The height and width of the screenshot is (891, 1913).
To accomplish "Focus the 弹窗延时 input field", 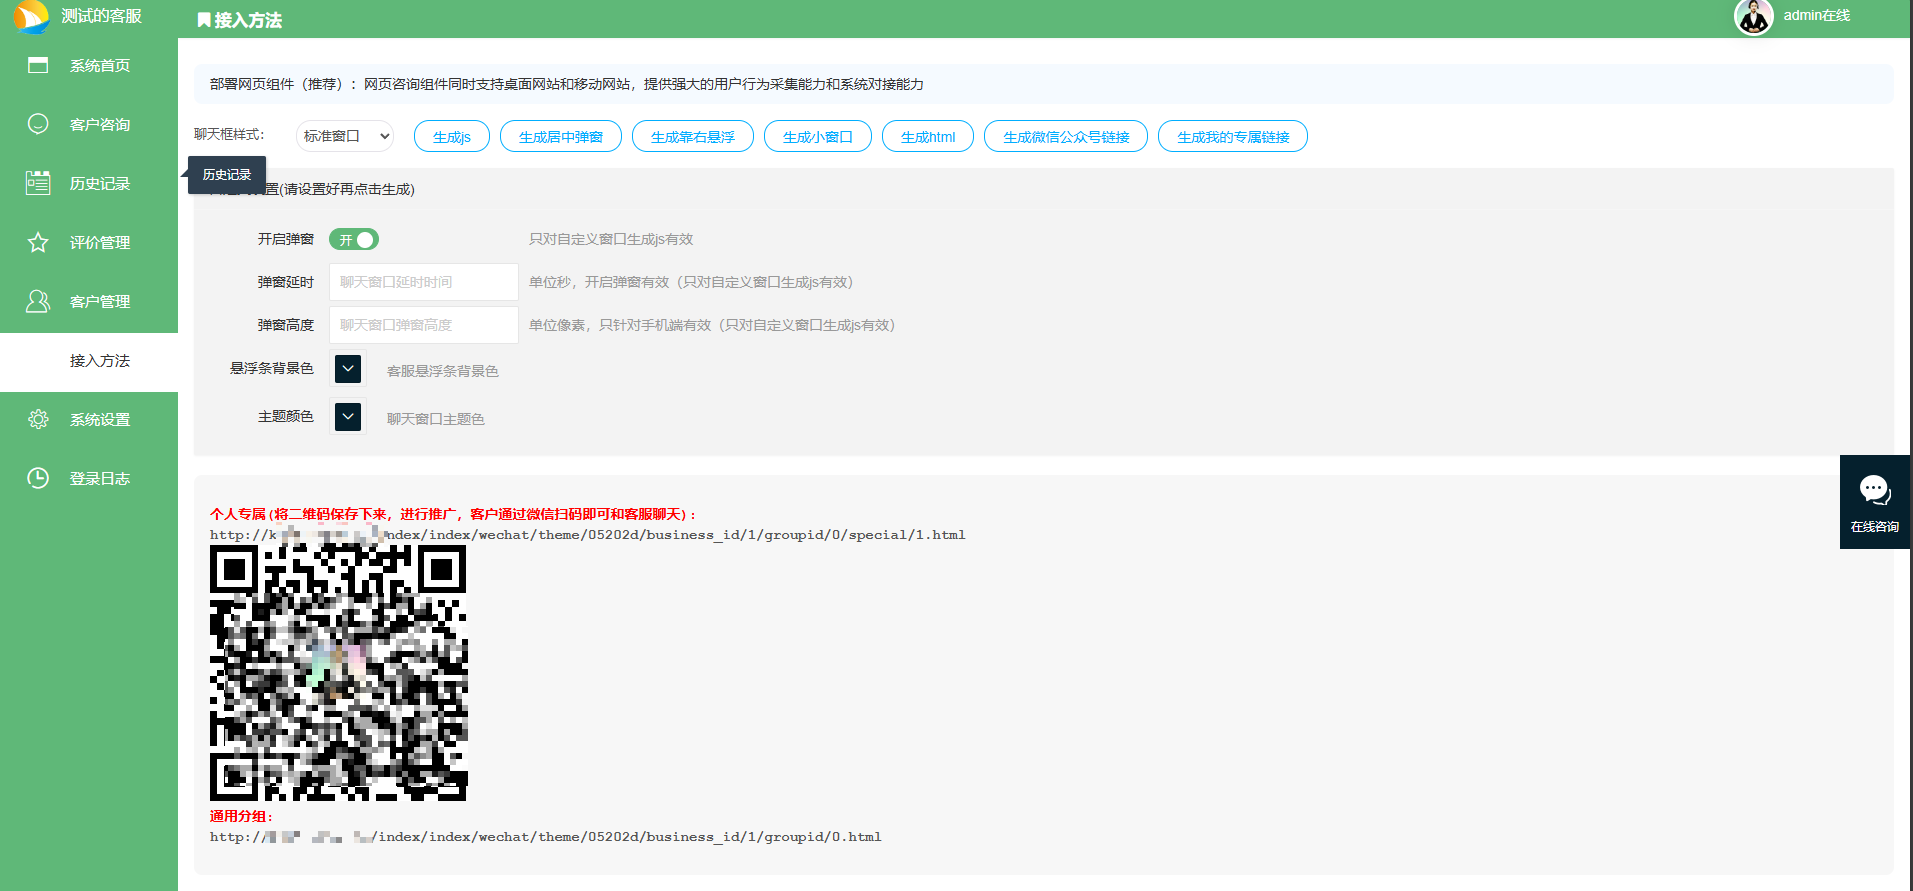I will pos(423,282).
